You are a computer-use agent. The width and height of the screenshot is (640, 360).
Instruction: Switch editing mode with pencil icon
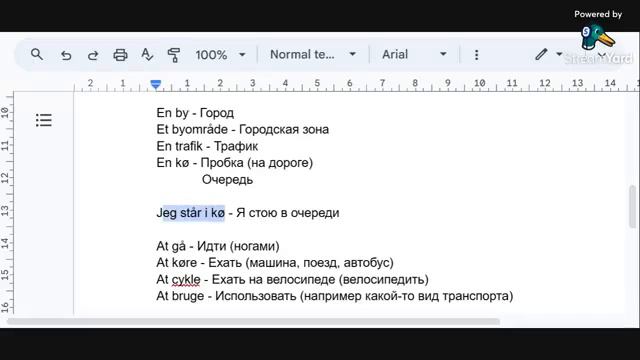point(541,54)
